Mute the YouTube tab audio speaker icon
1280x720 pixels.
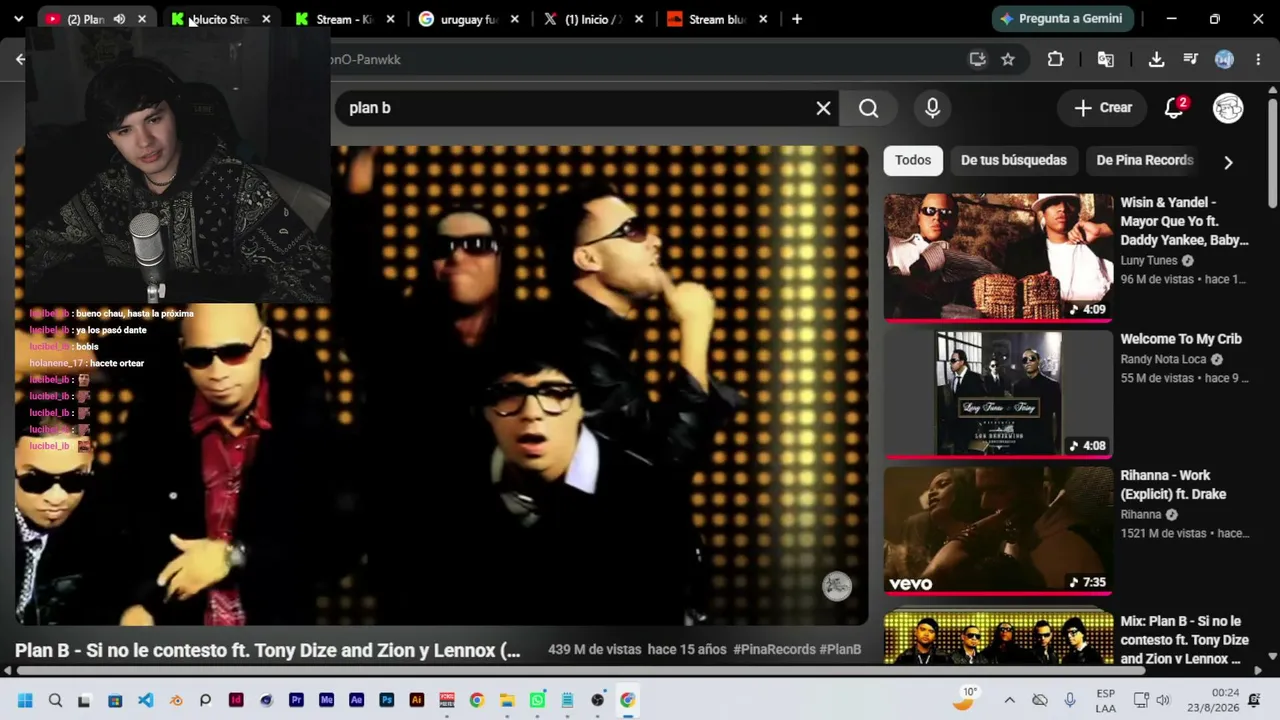point(119,19)
